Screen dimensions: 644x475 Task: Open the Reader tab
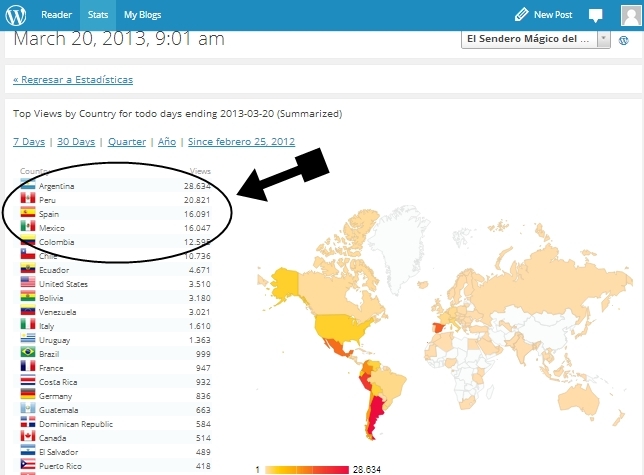click(56, 15)
